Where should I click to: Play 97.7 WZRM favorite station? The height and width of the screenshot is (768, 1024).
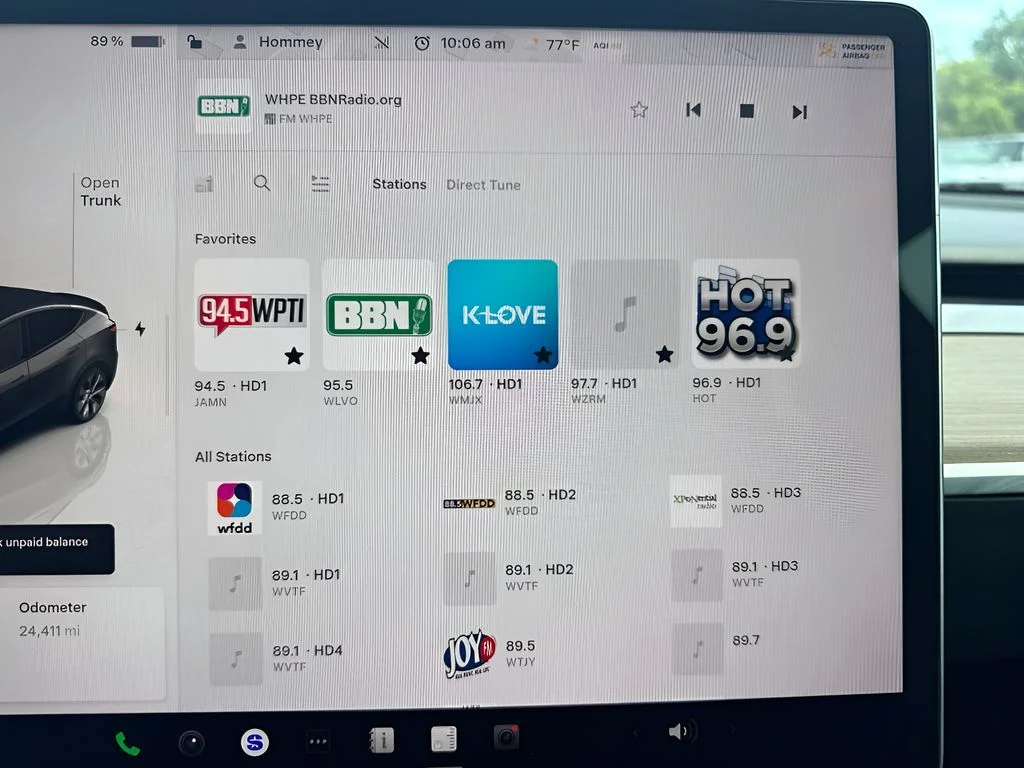tap(625, 314)
